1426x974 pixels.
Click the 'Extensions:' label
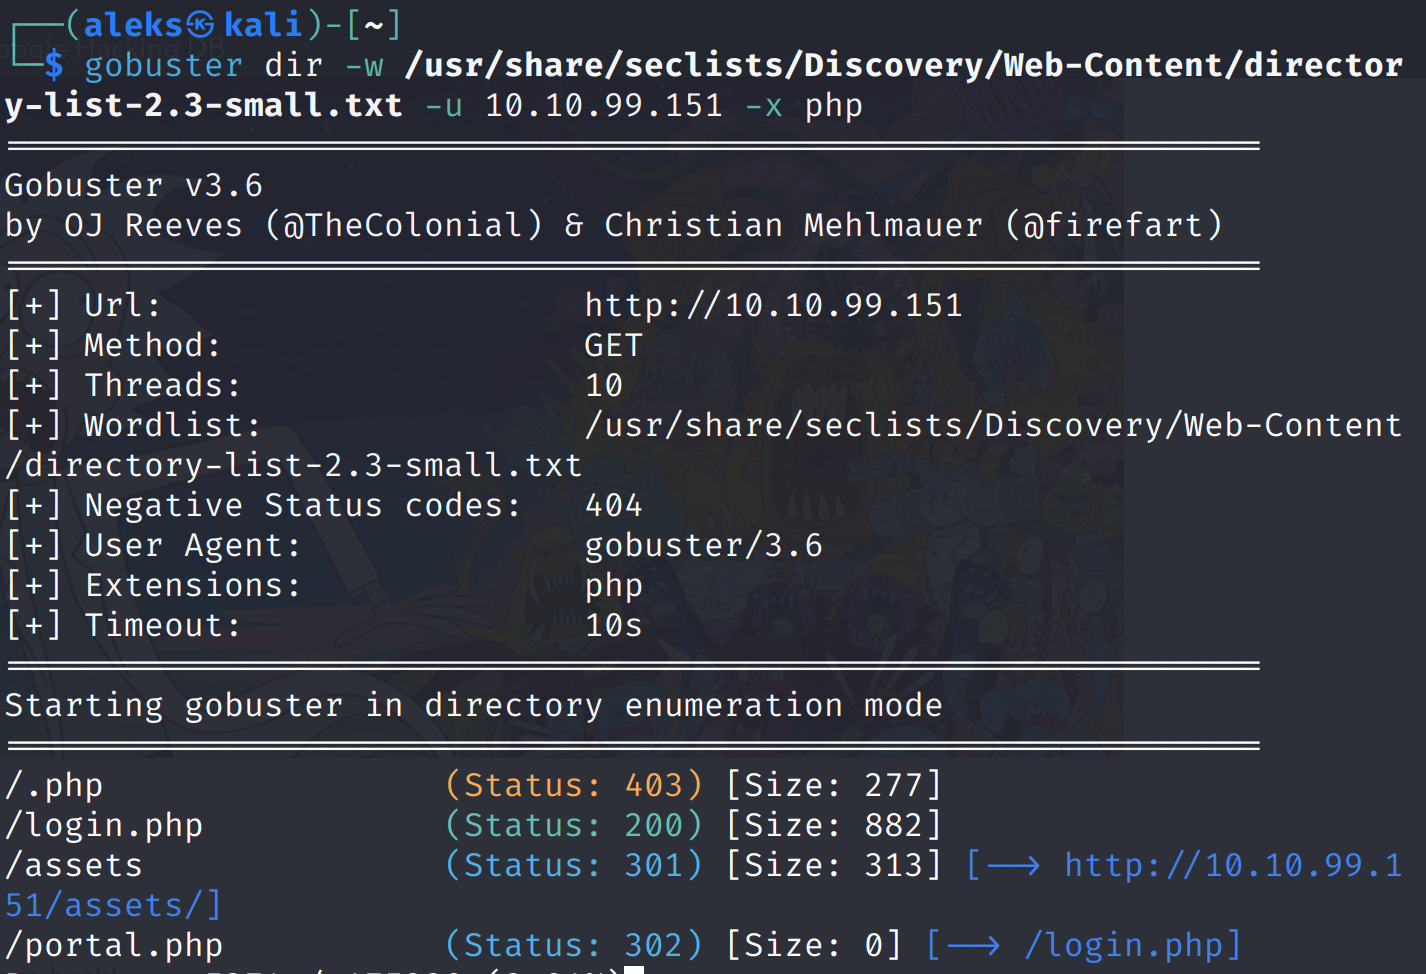[x=192, y=585]
